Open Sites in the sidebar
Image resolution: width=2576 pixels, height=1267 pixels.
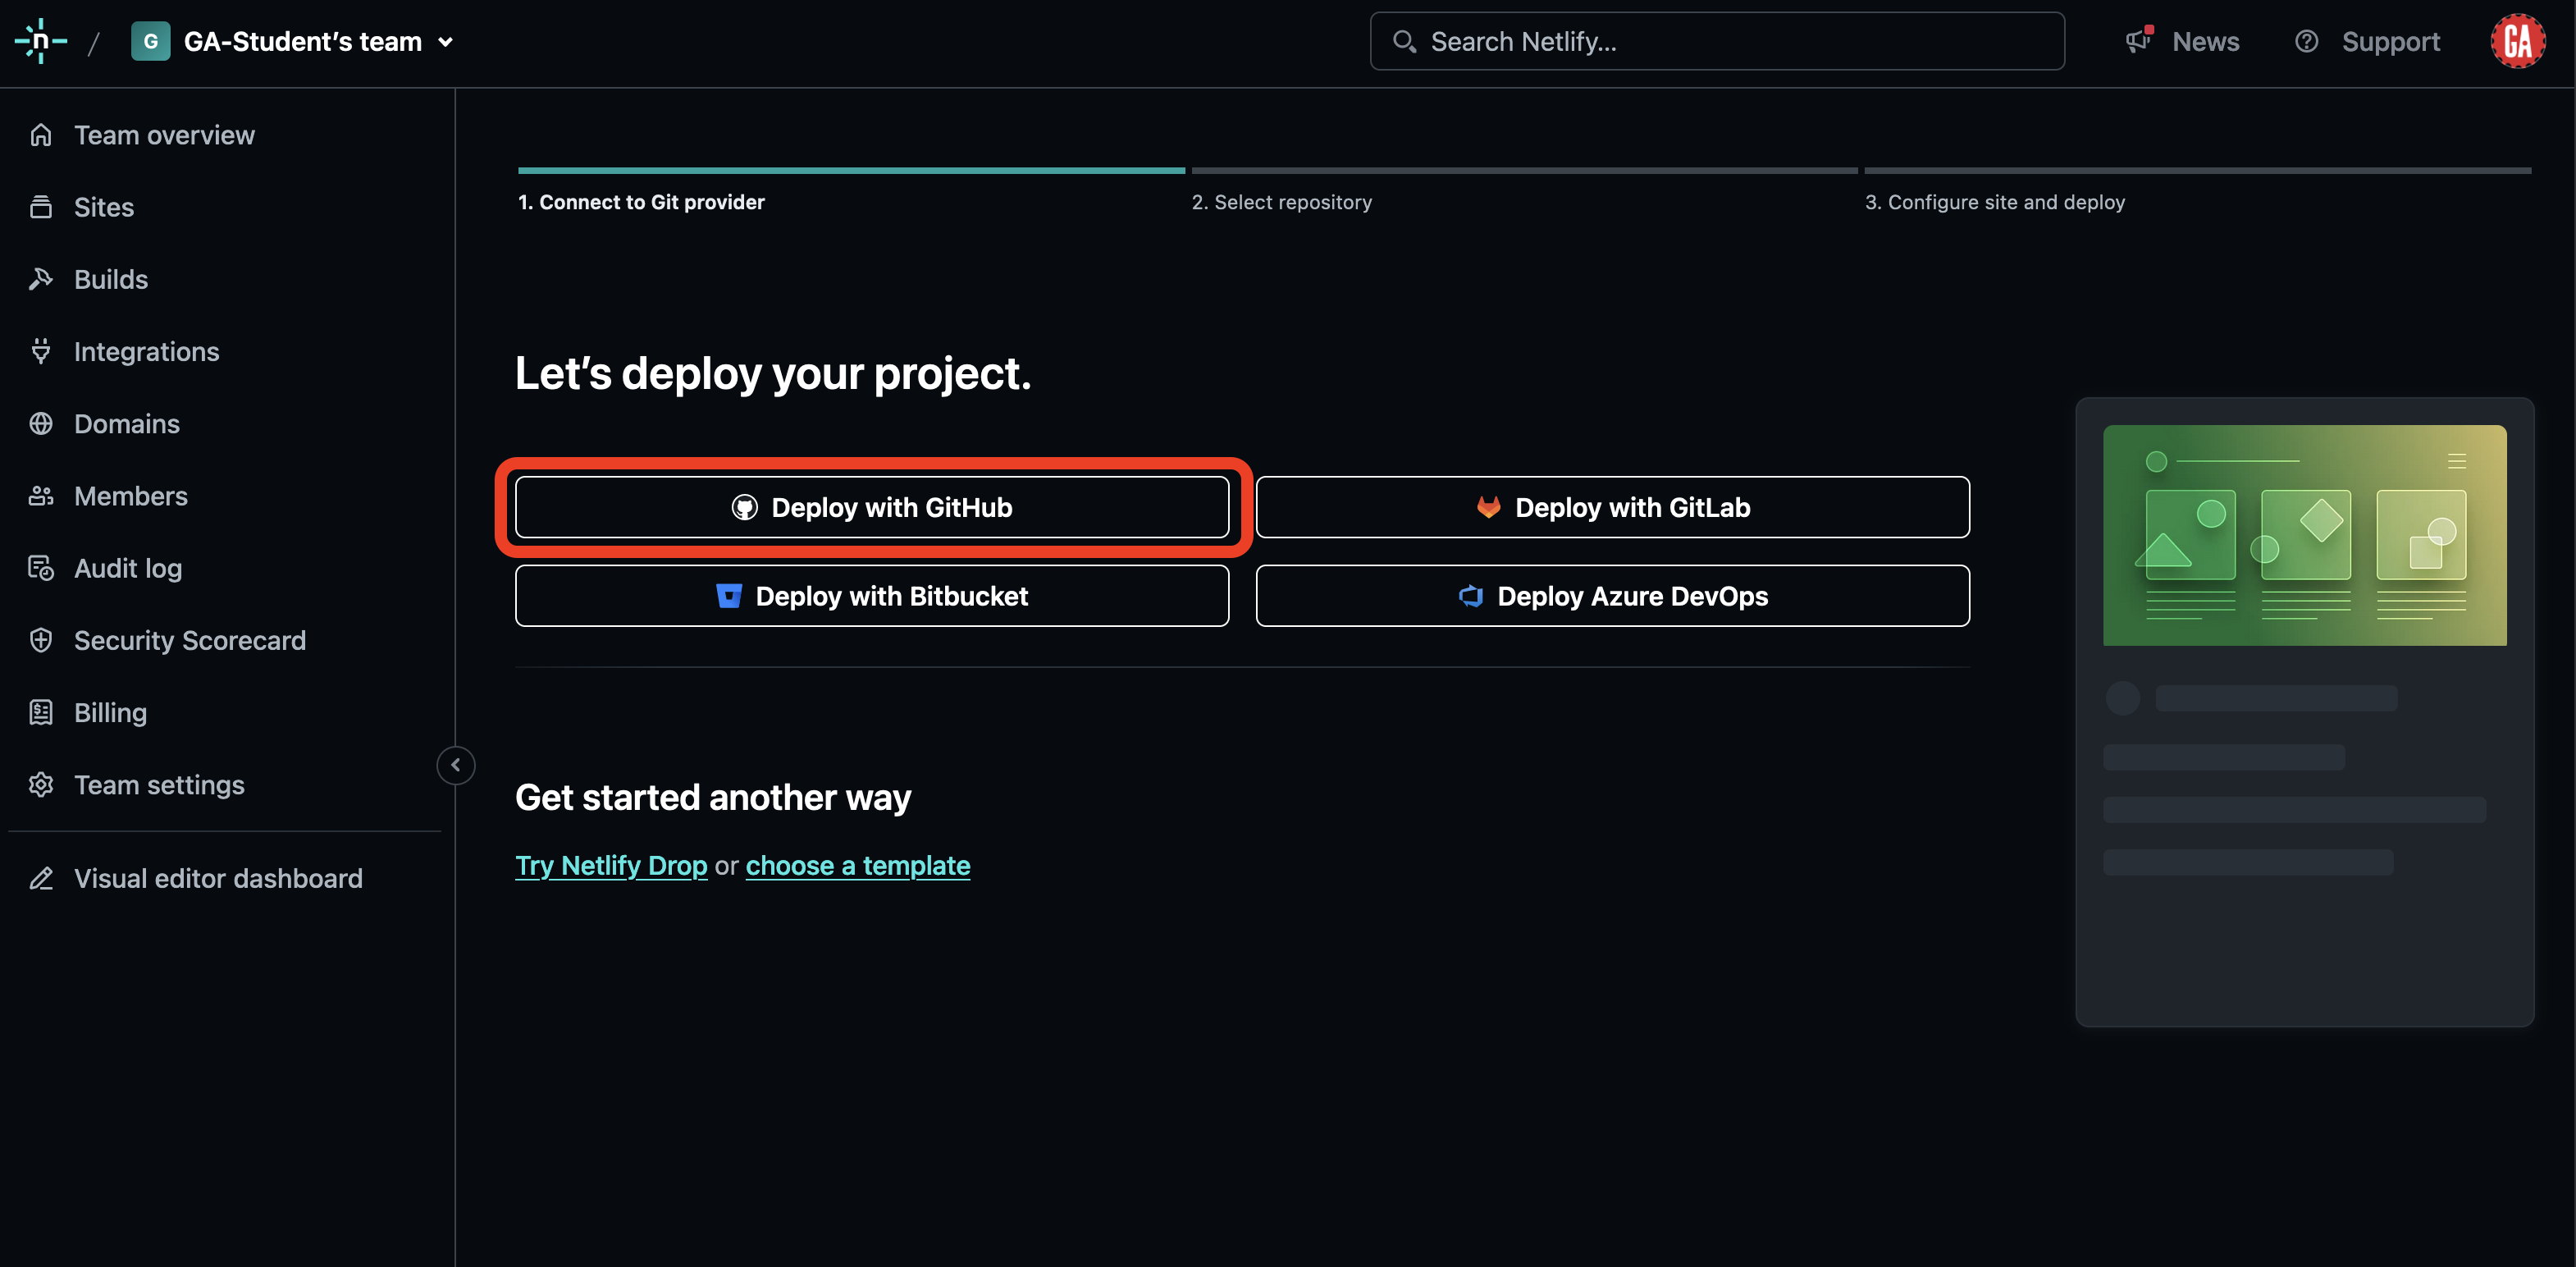click(x=103, y=207)
